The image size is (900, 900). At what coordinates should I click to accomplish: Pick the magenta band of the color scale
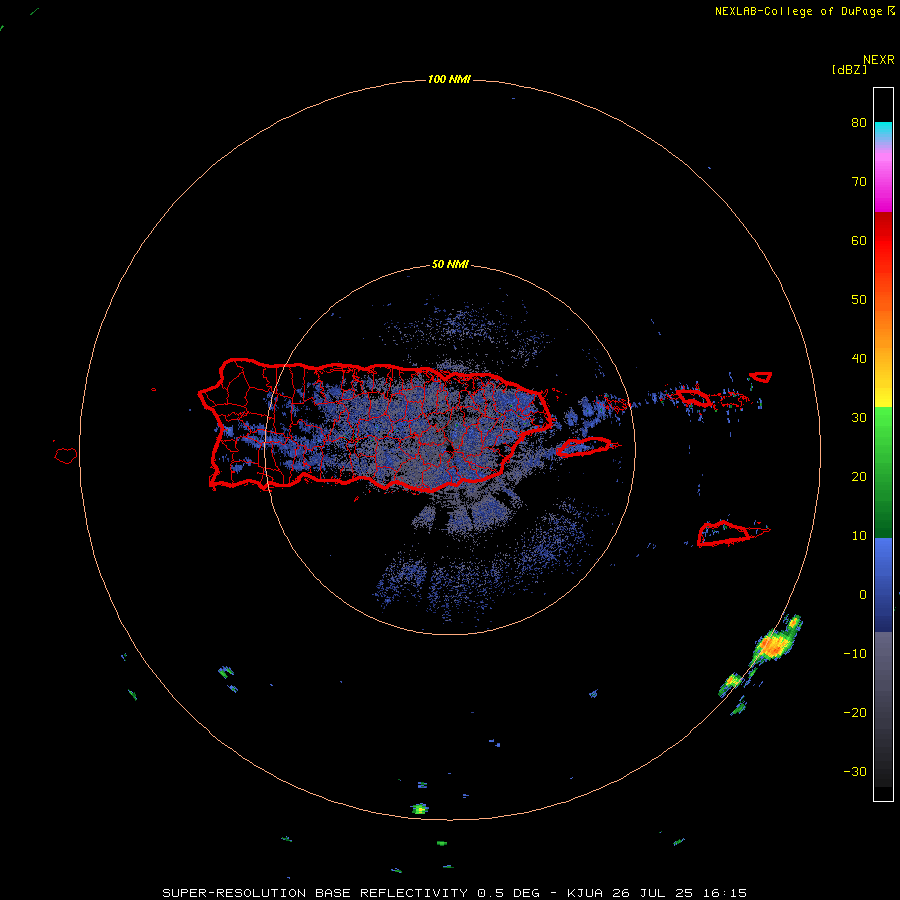(x=883, y=183)
